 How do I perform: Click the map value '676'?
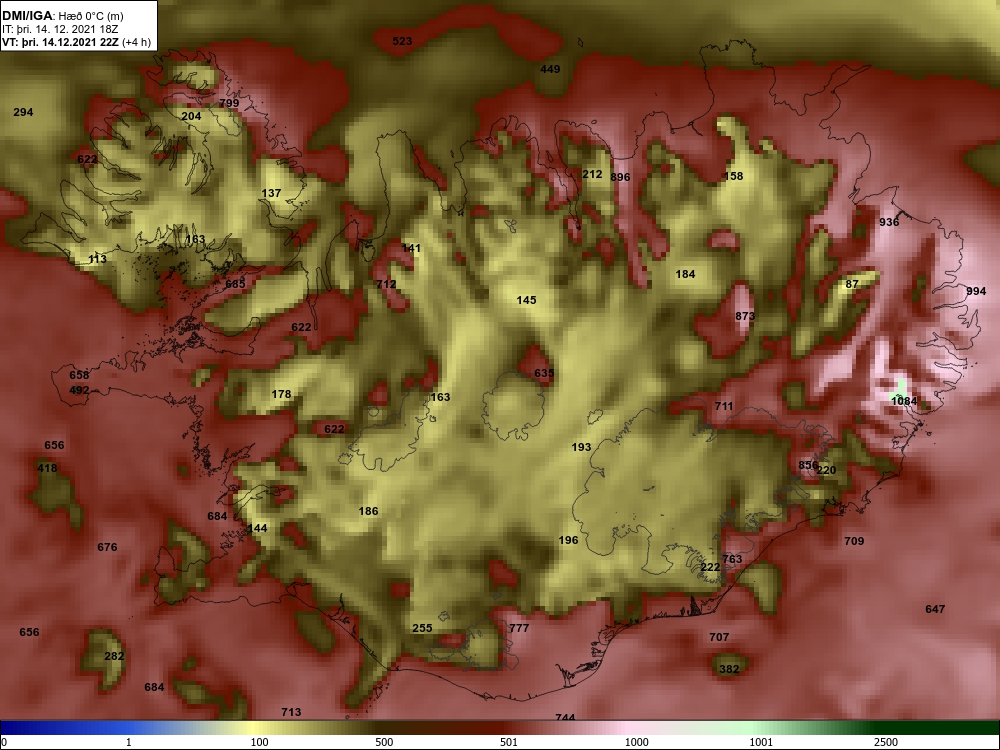click(107, 547)
